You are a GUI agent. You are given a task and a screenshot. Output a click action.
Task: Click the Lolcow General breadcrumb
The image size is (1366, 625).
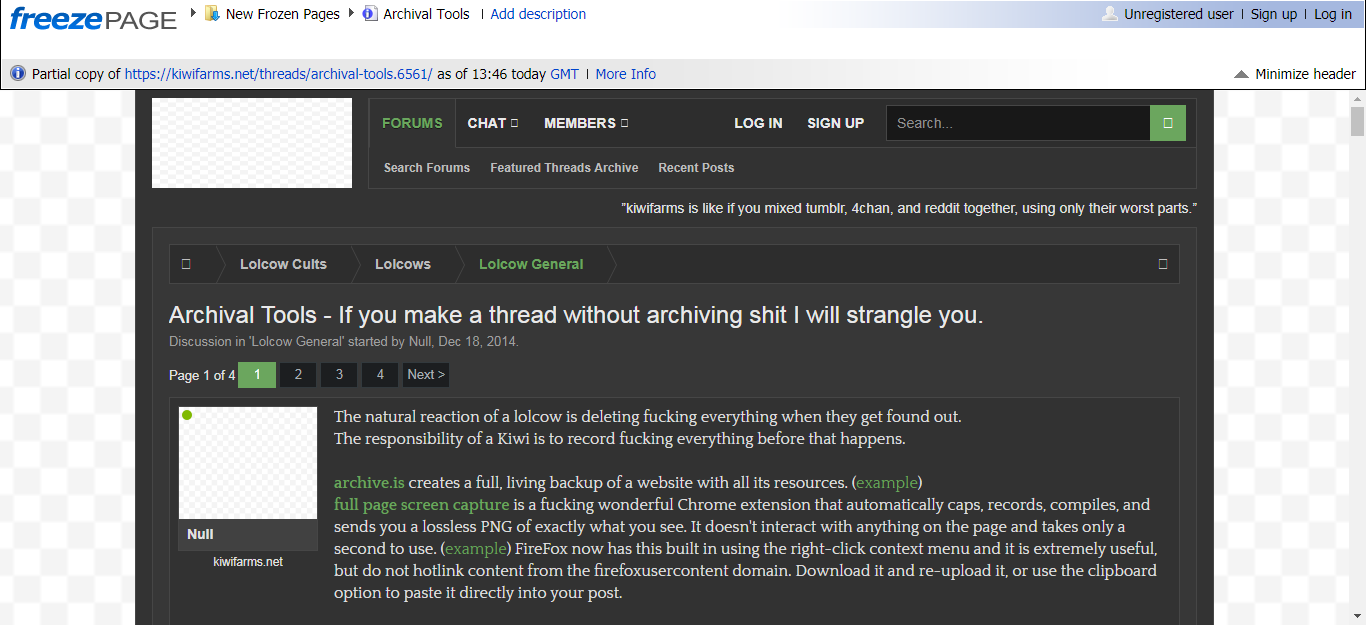tap(531, 264)
